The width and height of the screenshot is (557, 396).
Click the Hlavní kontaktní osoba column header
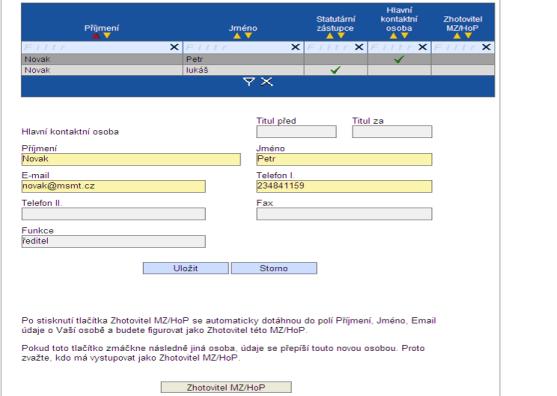coord(399,19)
